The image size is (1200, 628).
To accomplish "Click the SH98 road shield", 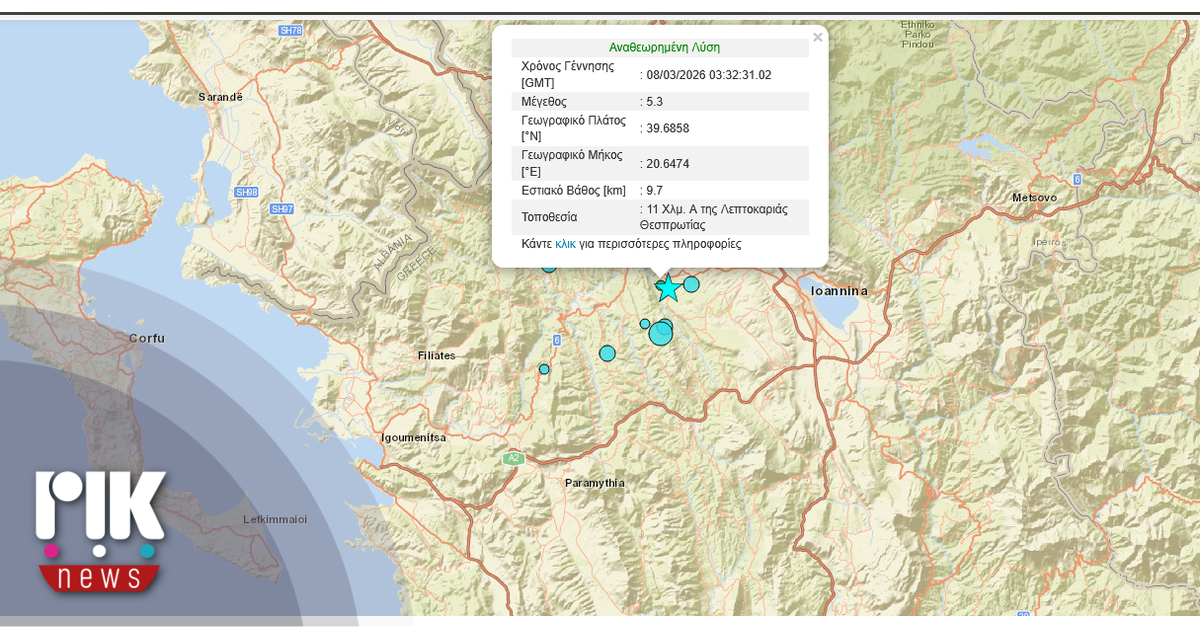I will (x=246, y=191).
